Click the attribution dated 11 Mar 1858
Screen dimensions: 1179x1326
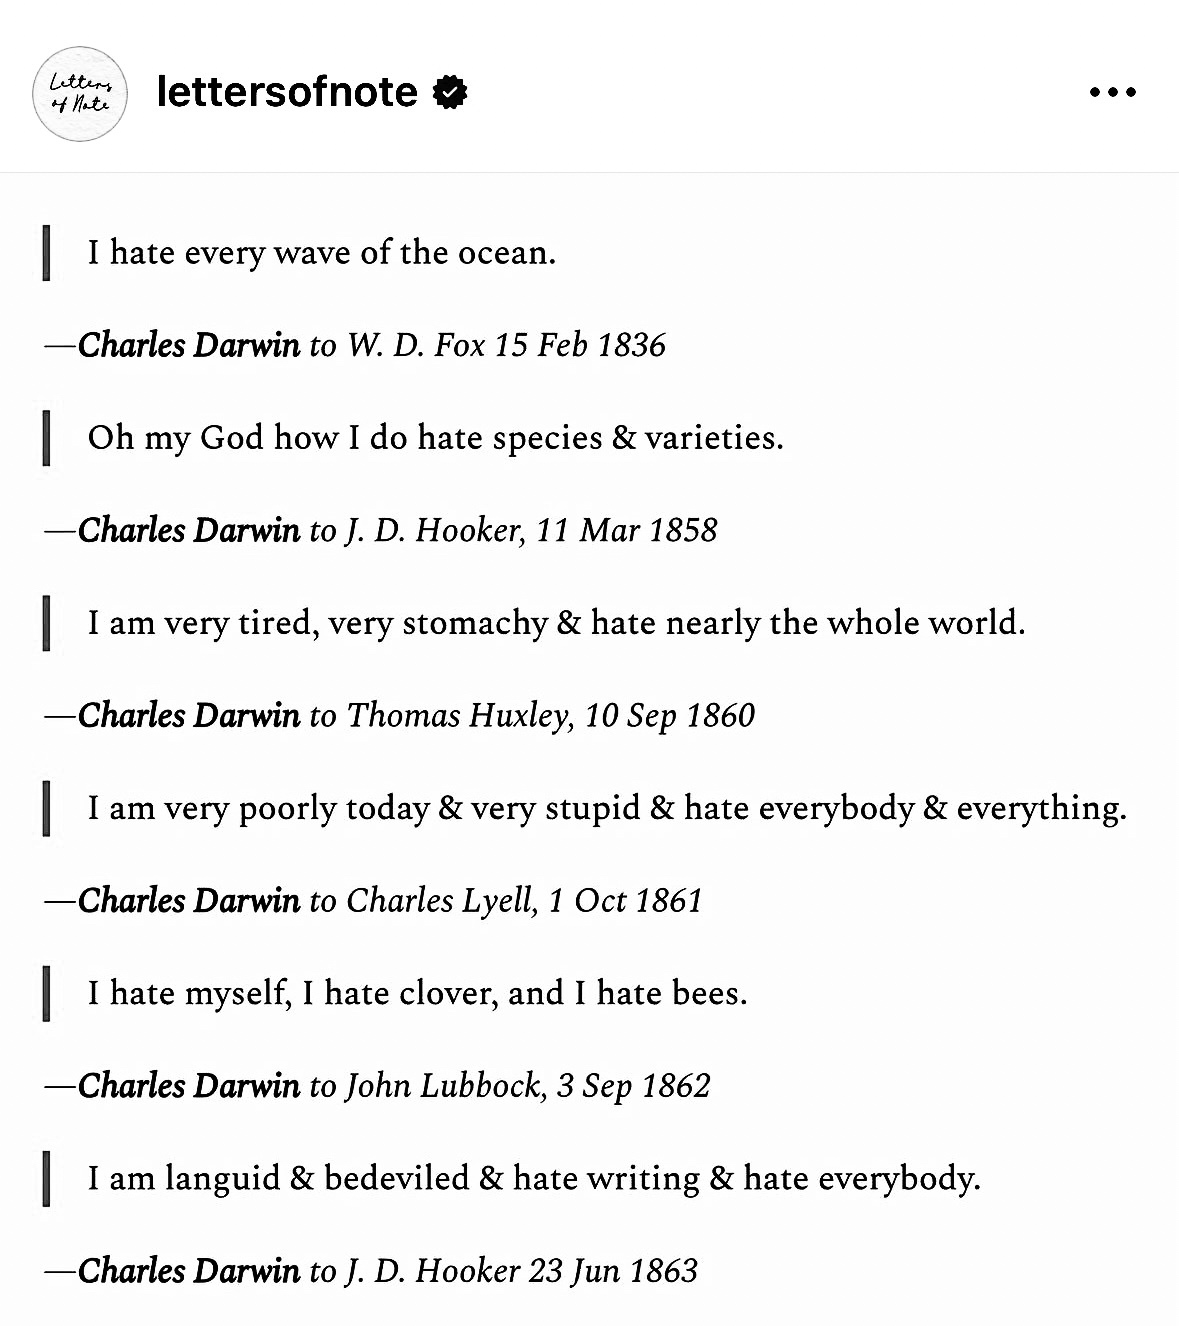381,530
